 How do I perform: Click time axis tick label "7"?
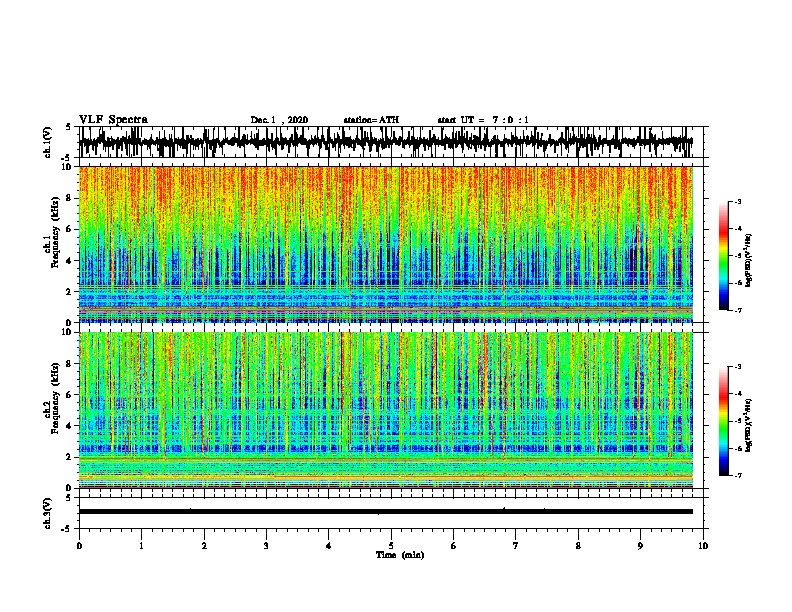pos(516,546)
